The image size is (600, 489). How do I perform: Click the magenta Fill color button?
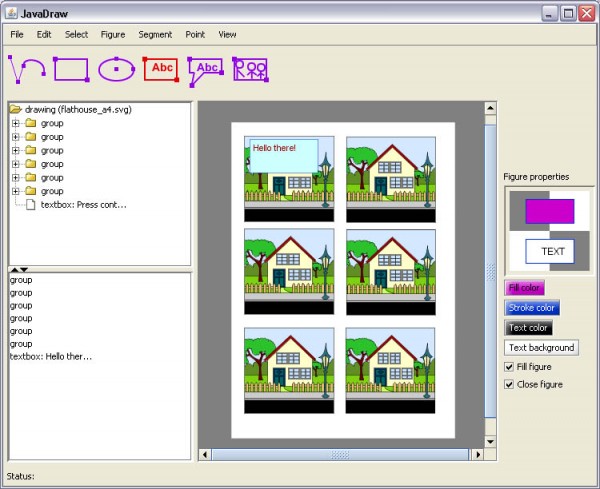525,288
